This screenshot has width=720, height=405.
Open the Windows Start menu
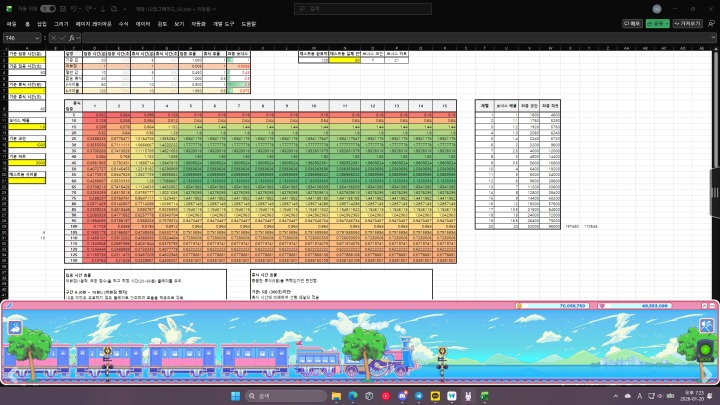coord(237,396)
